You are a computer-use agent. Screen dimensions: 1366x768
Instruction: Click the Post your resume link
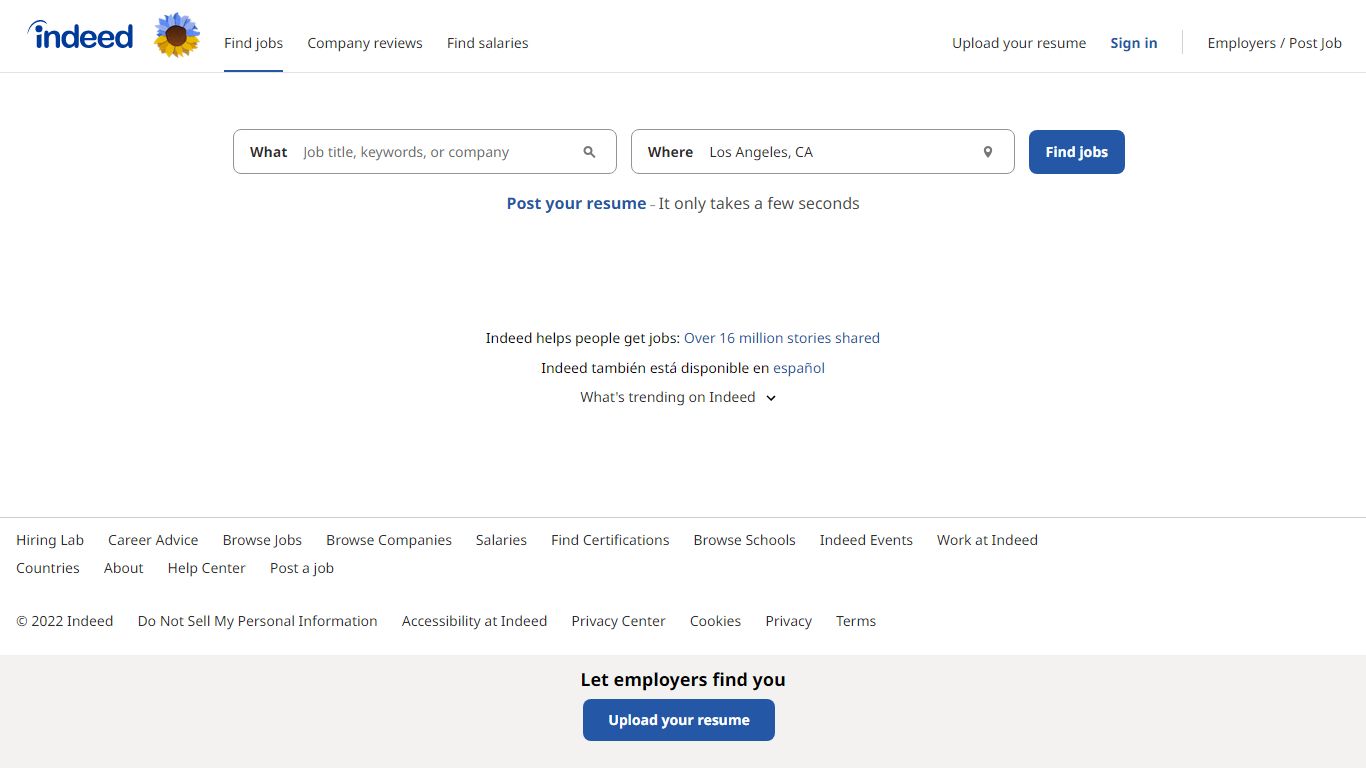click(x=576, y=203)
